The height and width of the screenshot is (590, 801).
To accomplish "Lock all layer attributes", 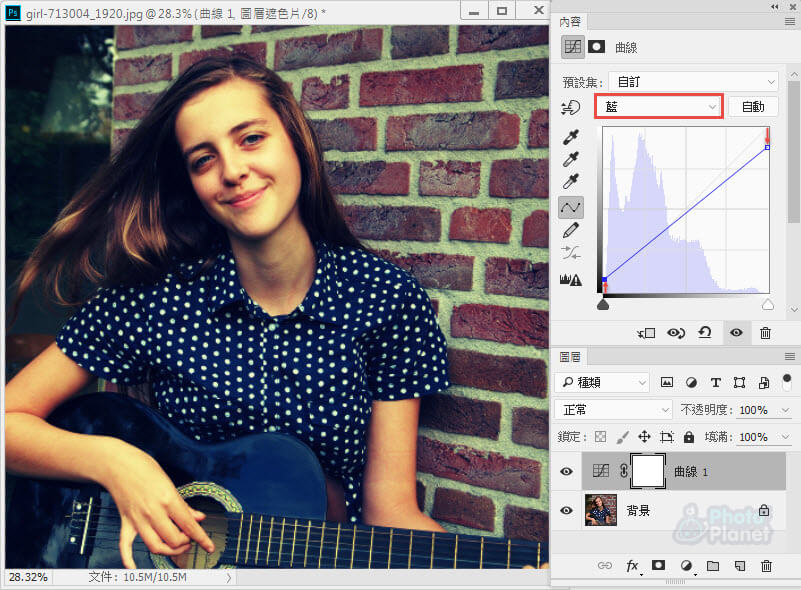I will 689,437.
